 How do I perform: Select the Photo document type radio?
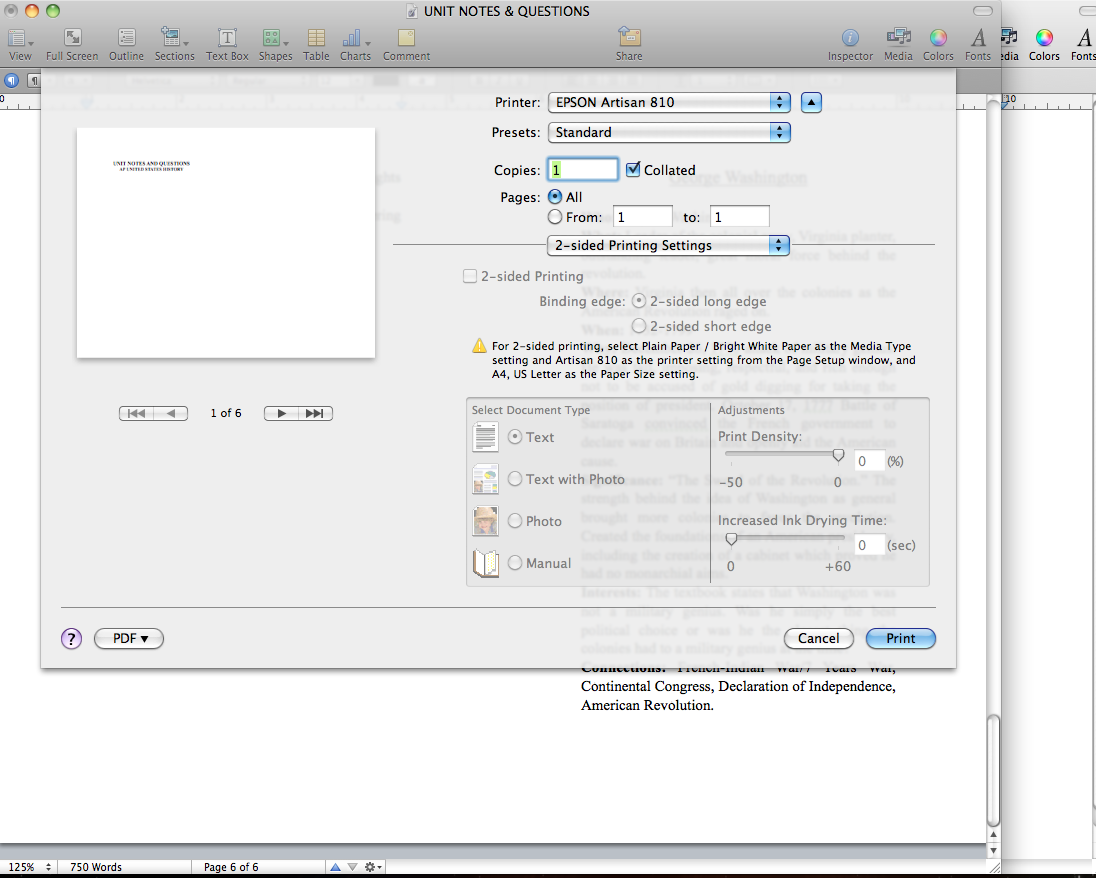[x=515, y=521]
